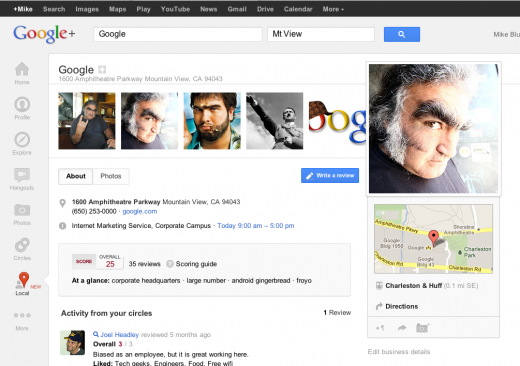Open Drive in the top bar
Screen dimensions: 520x366
pos(265,9)
